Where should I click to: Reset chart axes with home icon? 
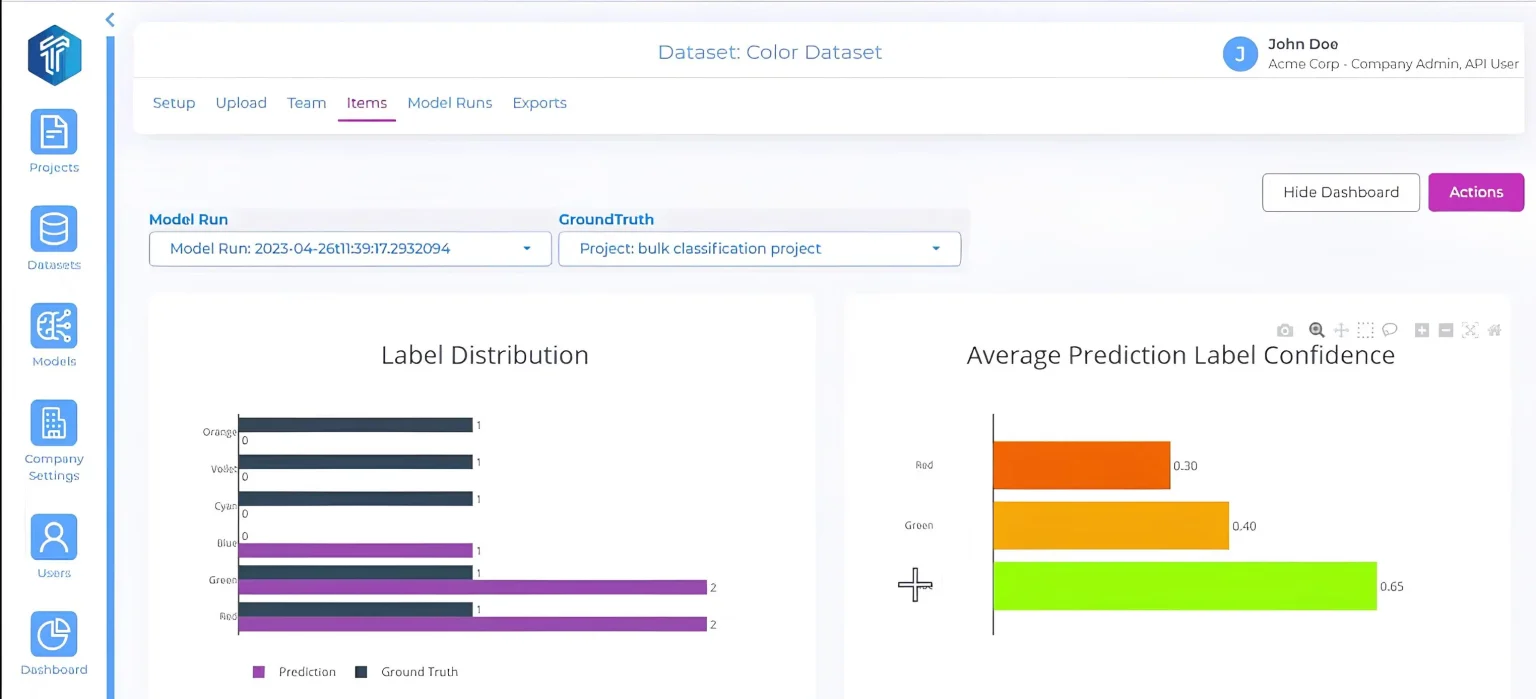coord(1494,330)
